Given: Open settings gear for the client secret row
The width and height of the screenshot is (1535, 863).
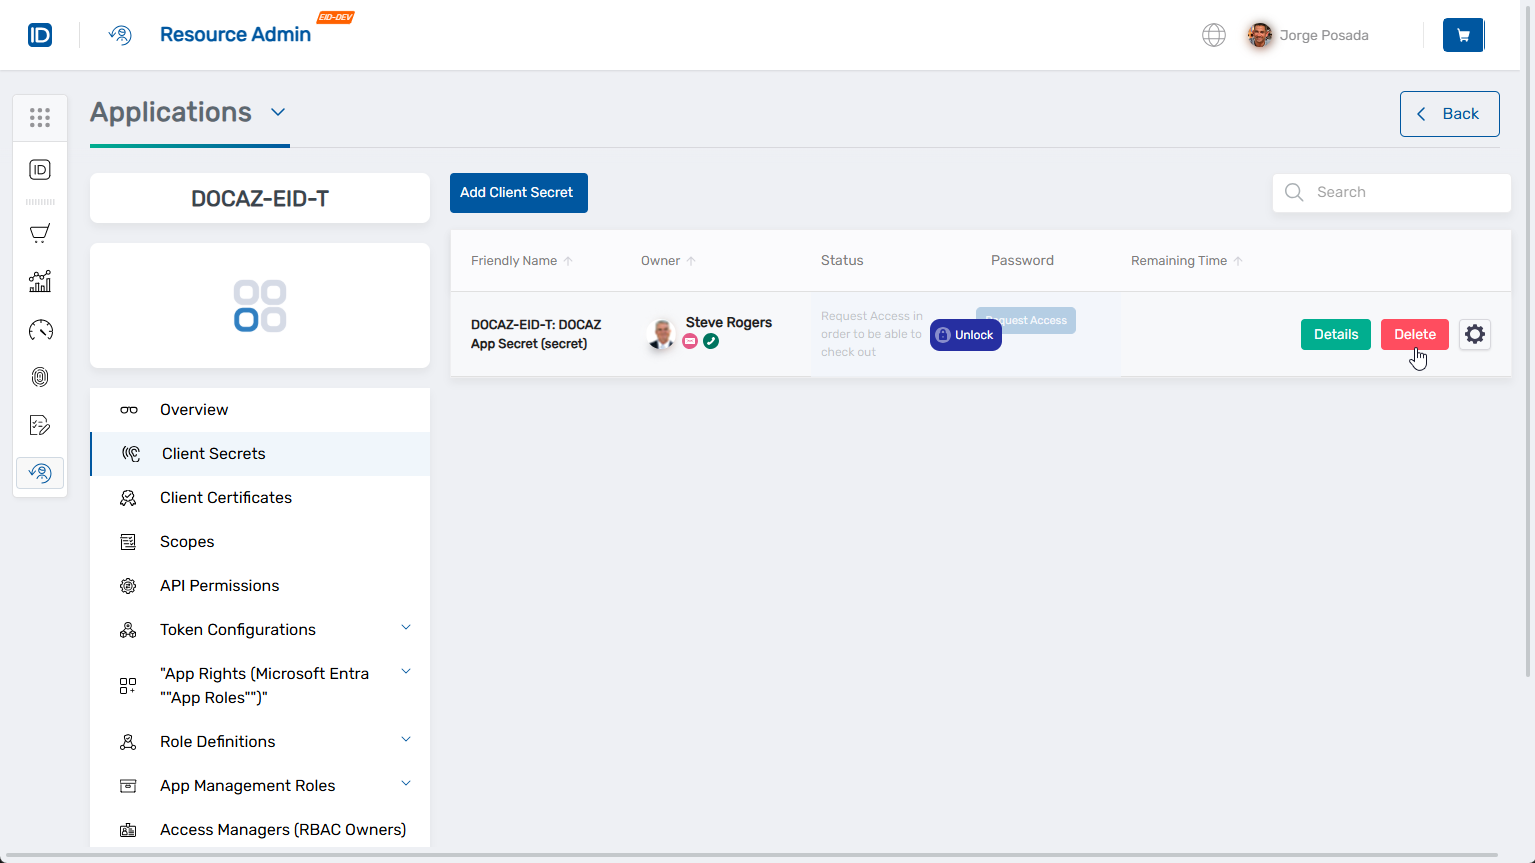Looking at the screenshot, I should tap(1474, 334).
